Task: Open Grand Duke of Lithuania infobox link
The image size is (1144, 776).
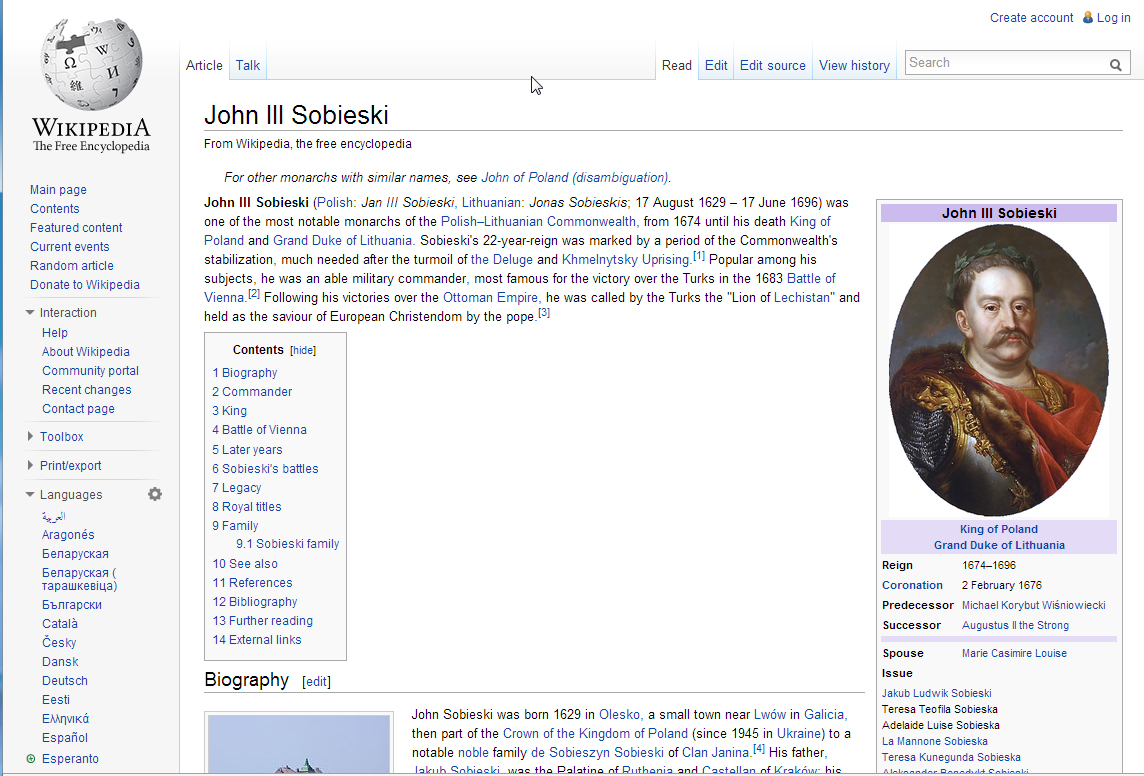Action: pos(999,545)
